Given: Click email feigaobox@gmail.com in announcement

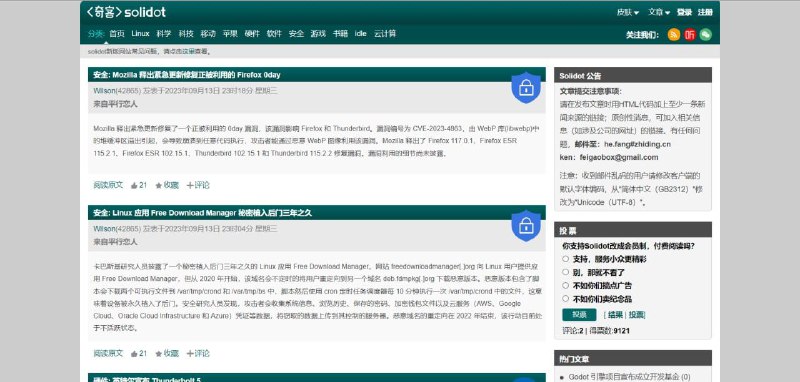Looking at the screenshot, I should [618, 158].
